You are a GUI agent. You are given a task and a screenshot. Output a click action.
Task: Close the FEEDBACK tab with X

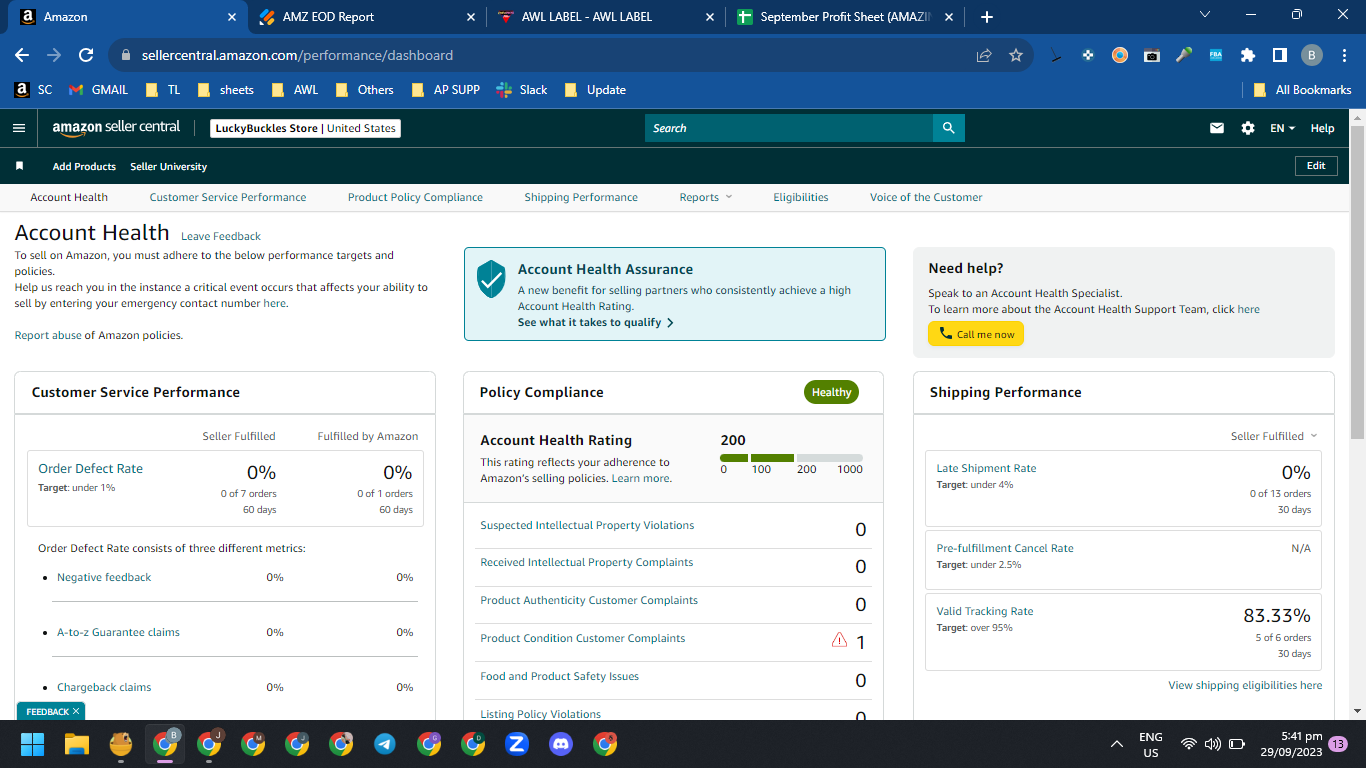point(76,712)
